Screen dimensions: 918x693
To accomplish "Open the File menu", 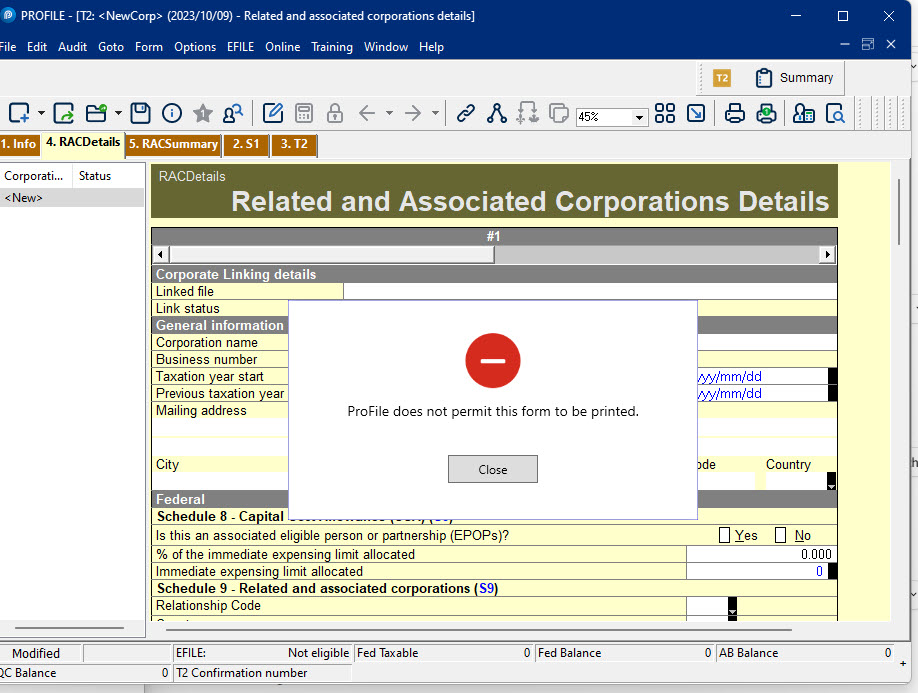I will [8, 47].
